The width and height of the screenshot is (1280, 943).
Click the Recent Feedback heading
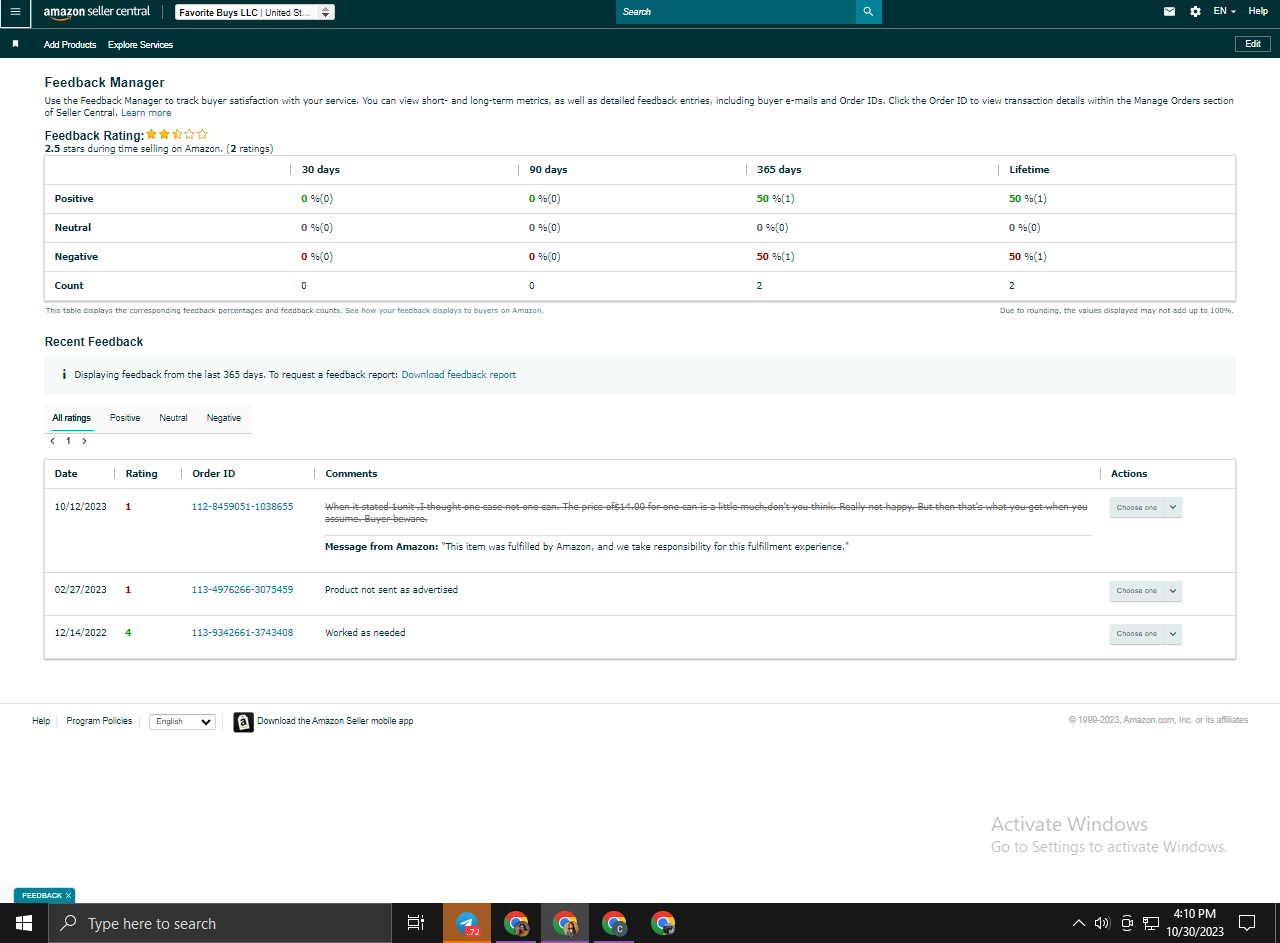[94, 342]
